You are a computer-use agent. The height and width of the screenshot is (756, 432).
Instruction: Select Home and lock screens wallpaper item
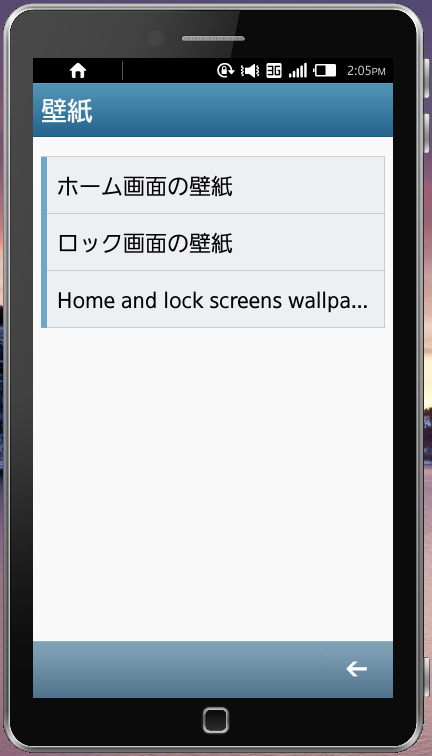tap(213, 299)
